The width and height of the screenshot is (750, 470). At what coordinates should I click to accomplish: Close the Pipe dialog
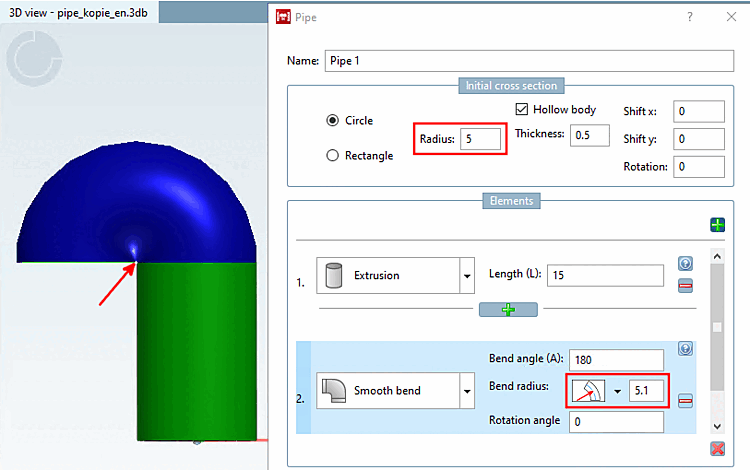[731, 17]
